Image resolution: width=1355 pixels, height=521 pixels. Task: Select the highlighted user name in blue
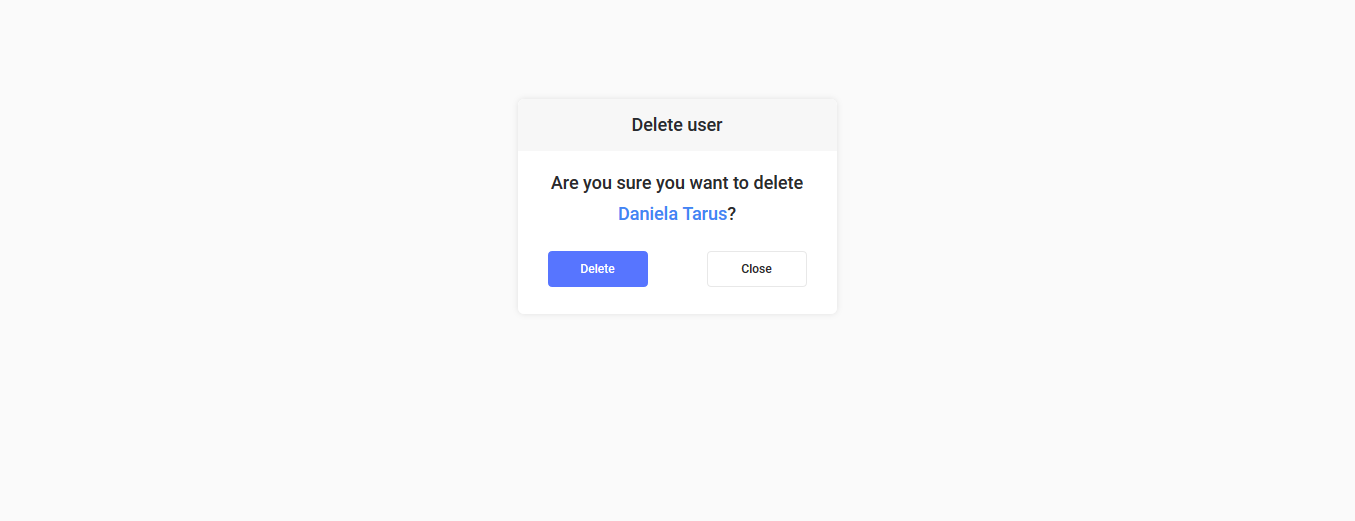(672, 214)
